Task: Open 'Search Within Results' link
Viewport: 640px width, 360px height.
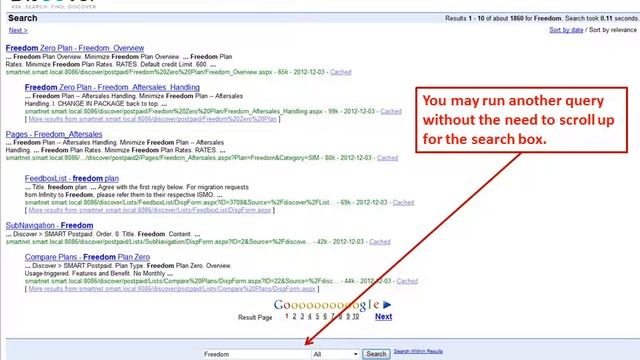Action: pos(418,351)
